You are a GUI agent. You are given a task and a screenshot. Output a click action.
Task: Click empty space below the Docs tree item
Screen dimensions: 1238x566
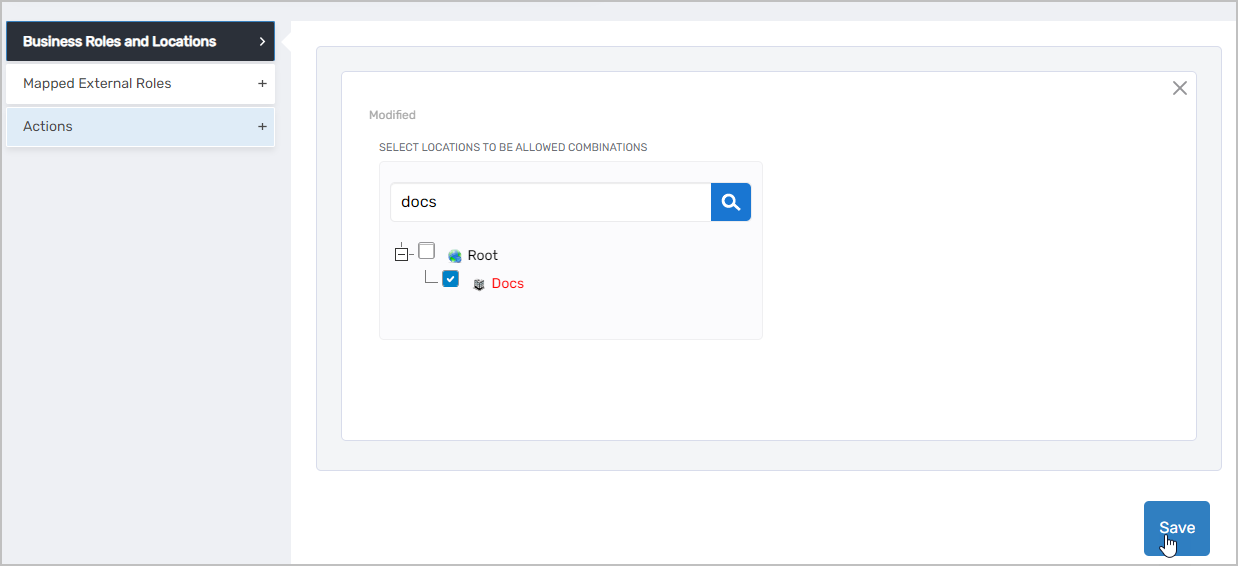[570, 318]
